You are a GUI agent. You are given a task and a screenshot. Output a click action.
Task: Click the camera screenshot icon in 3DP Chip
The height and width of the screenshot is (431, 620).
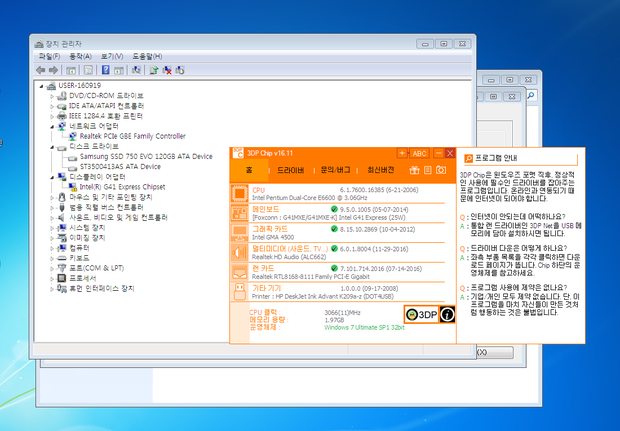point(440,171)
